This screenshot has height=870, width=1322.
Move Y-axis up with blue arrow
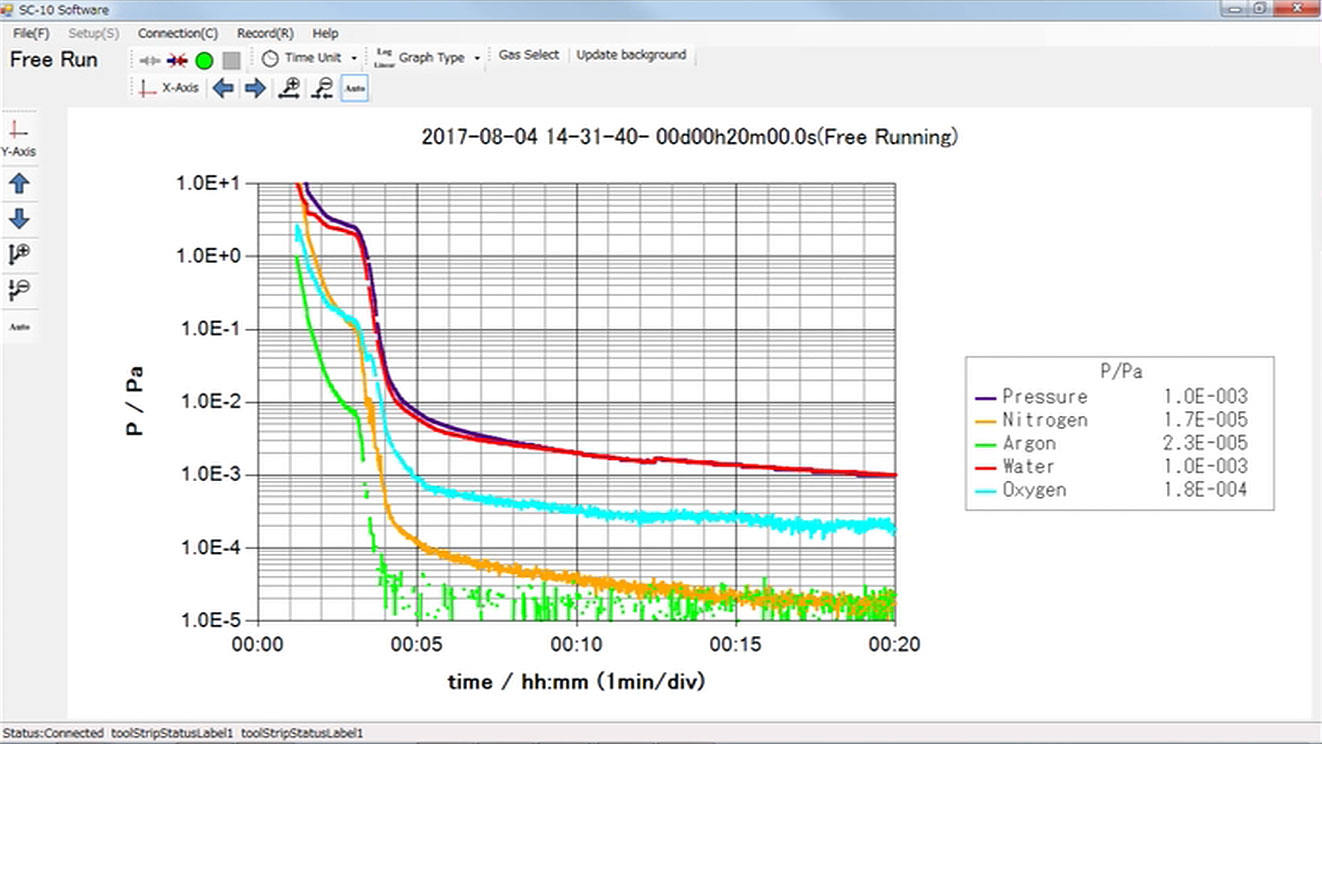19,184
